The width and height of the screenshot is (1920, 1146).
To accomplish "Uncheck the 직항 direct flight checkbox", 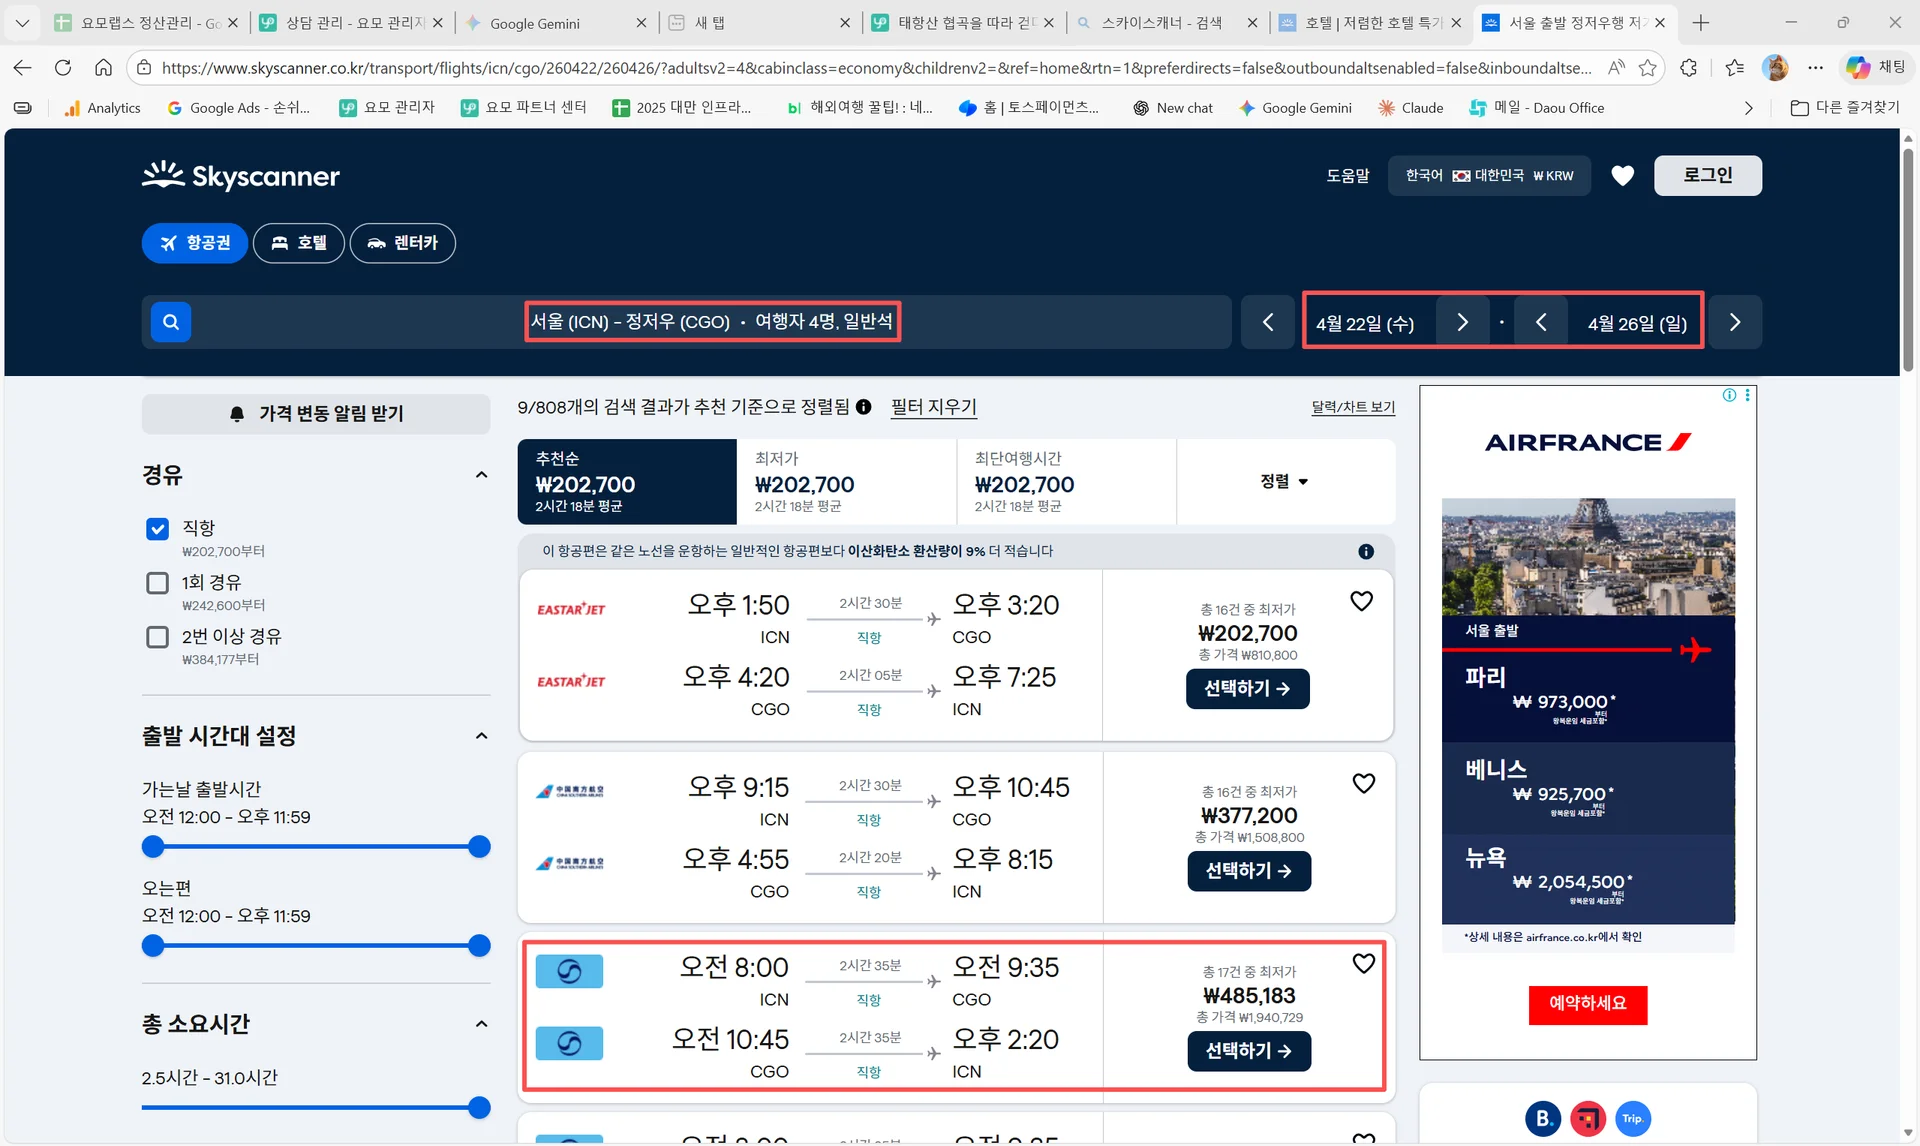I will 157,529.
